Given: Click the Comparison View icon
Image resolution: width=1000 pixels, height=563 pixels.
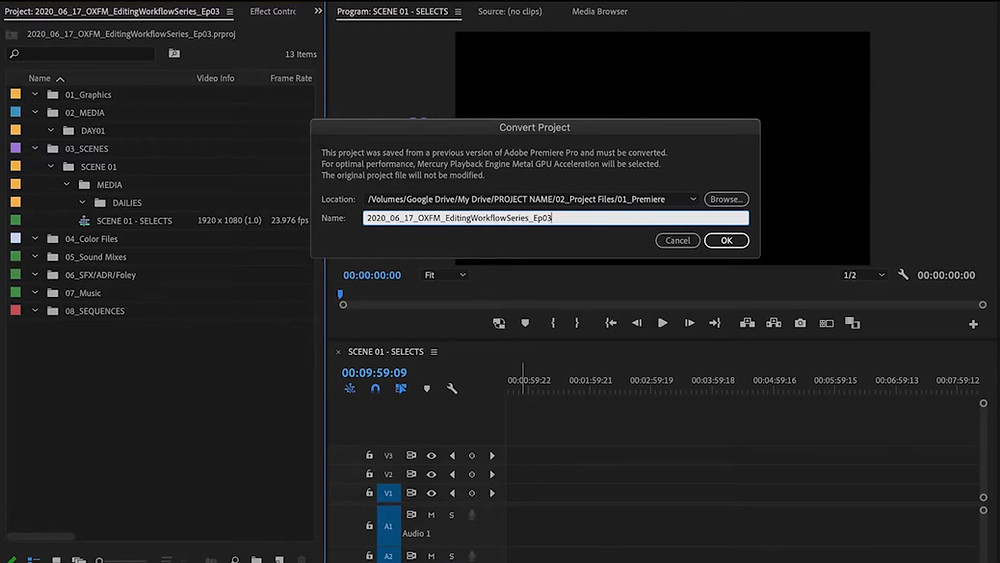Looking at the screenshot, I should (827, 323).
